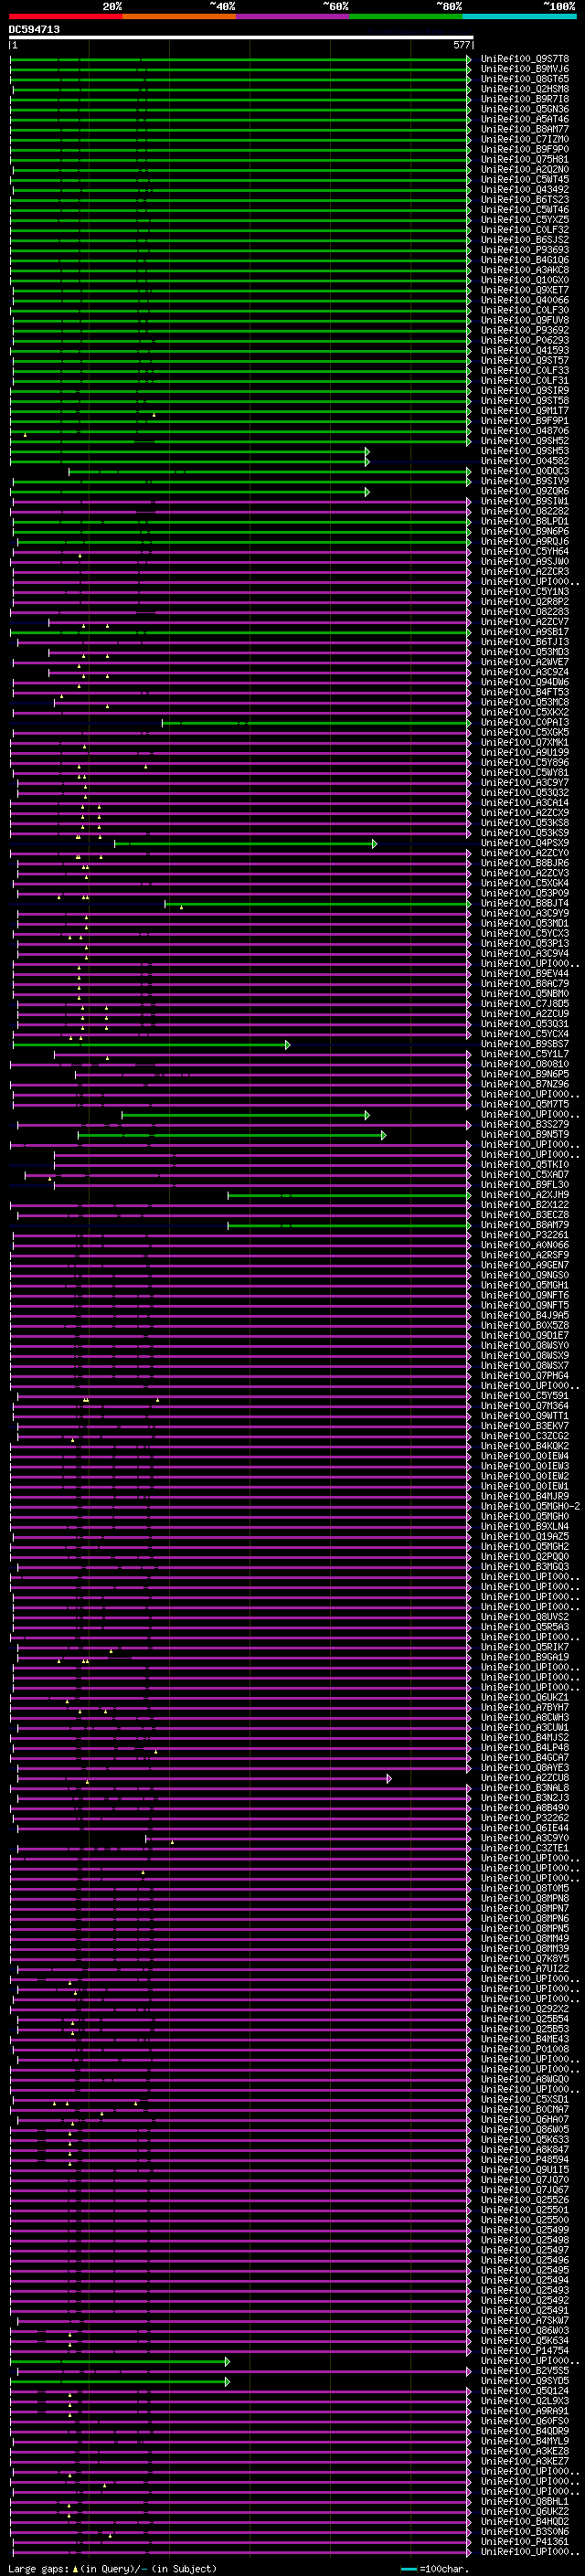Select hit UniRef100_Q9NFT6
585x2576 pixels.
tap(525, 1295)
